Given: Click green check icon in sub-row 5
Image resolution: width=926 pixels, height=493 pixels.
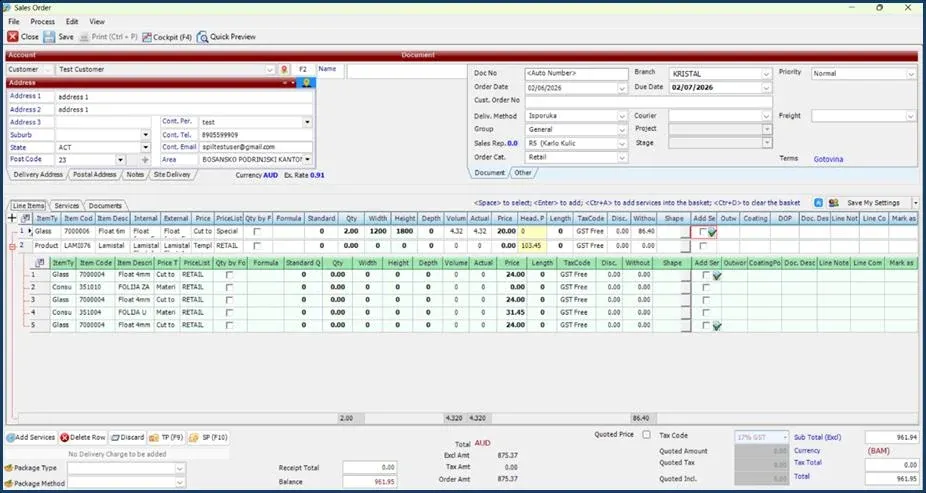Looking at the screenshot, I should (716, 326).
